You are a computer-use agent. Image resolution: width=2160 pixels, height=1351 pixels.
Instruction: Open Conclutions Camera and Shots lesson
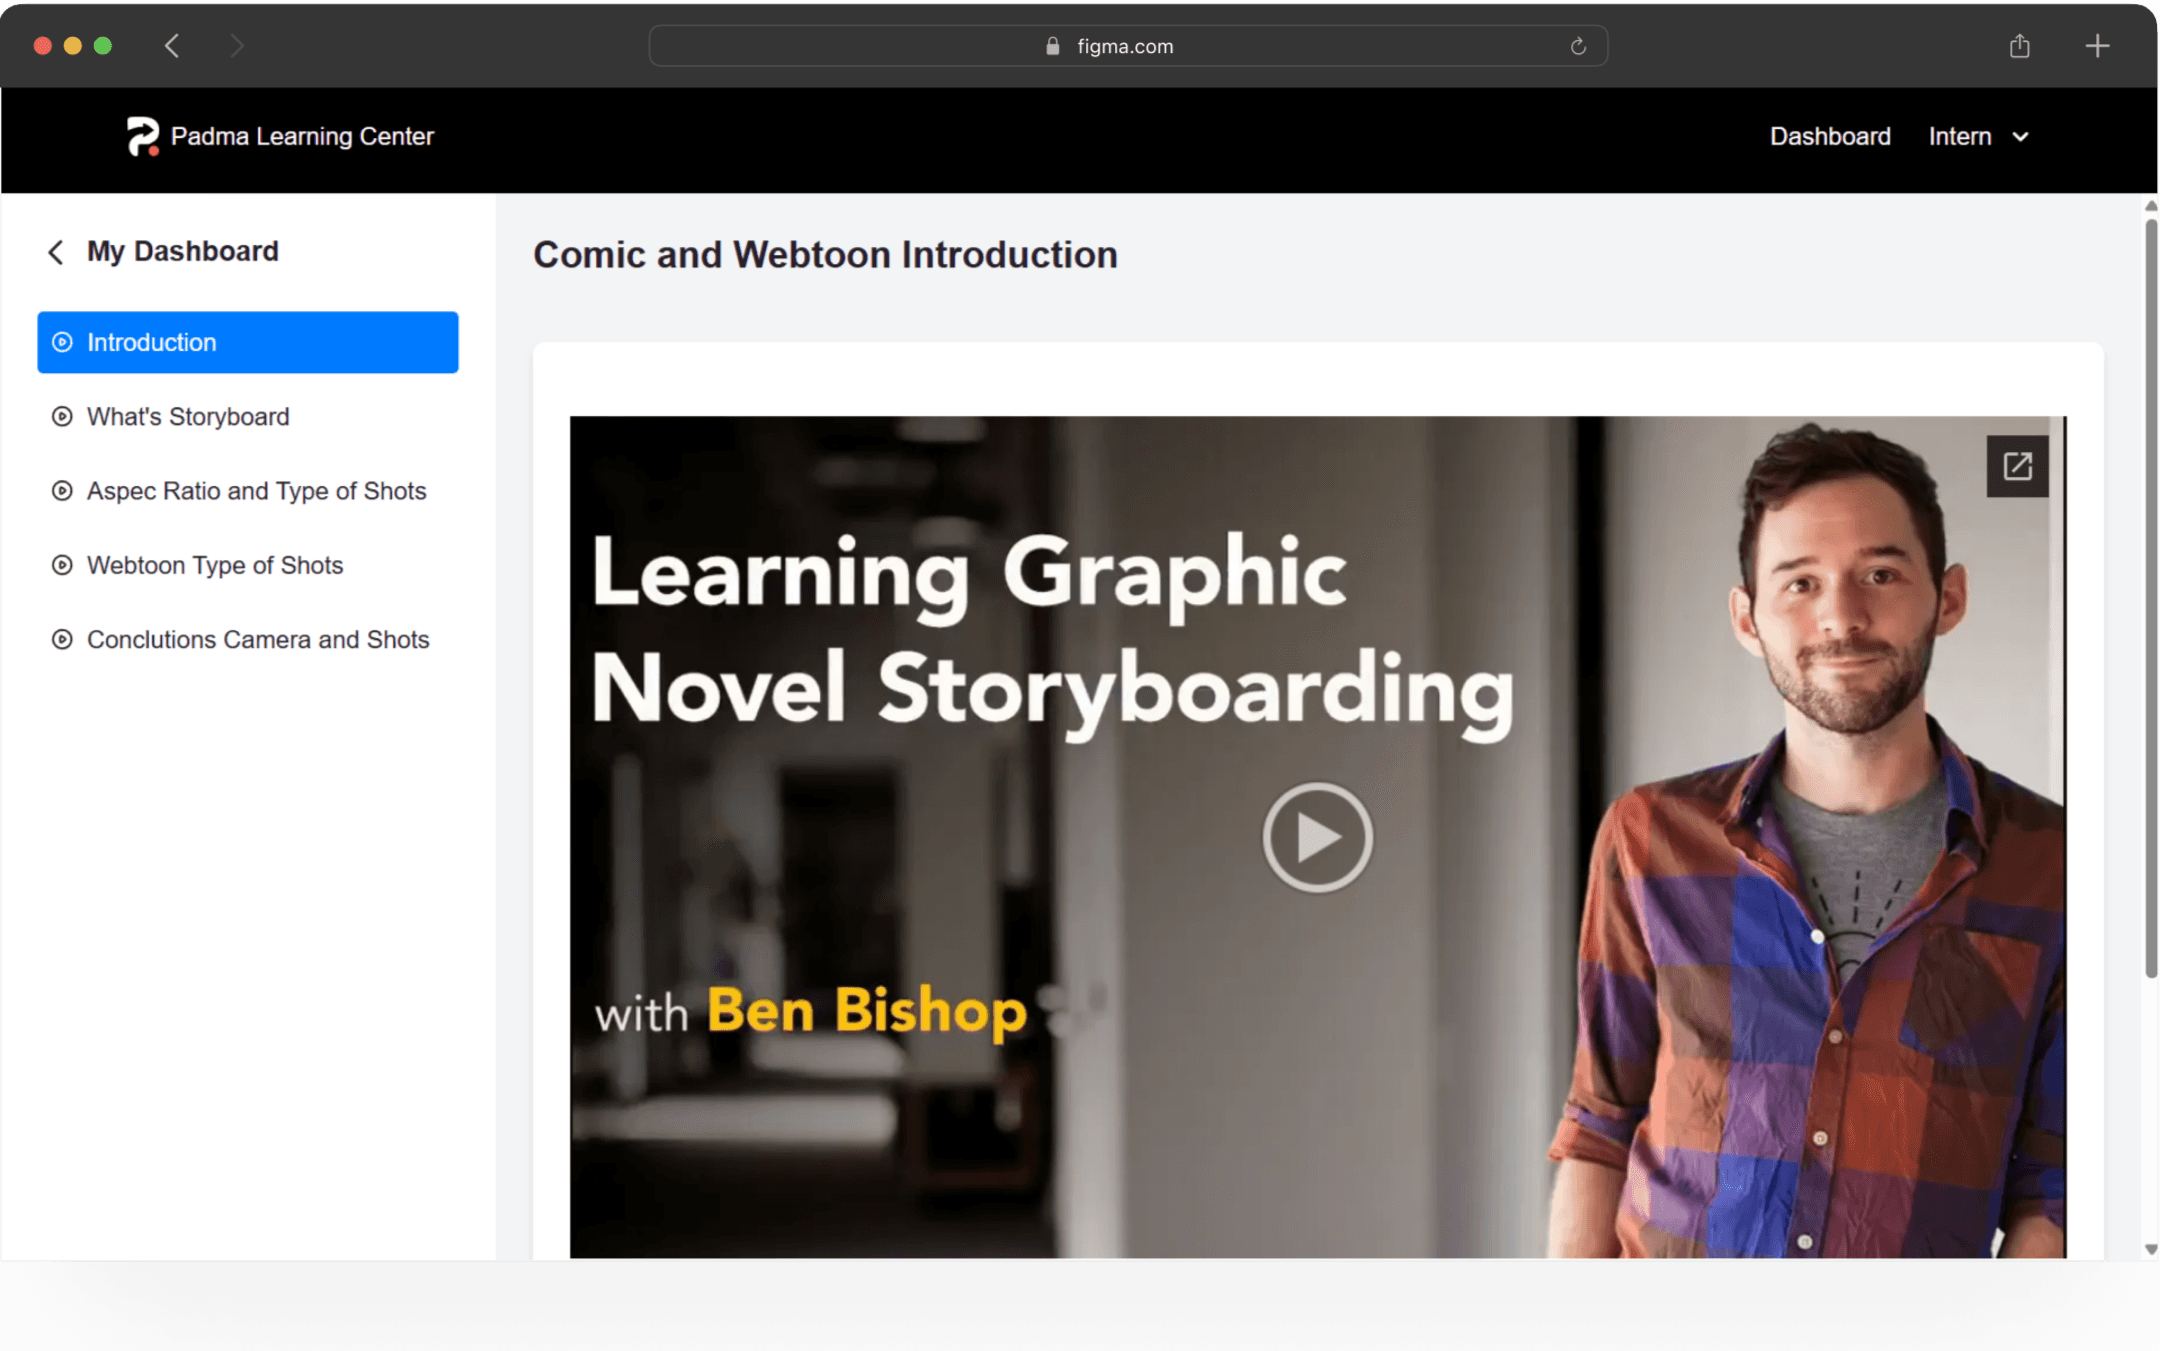click(257, 640)
